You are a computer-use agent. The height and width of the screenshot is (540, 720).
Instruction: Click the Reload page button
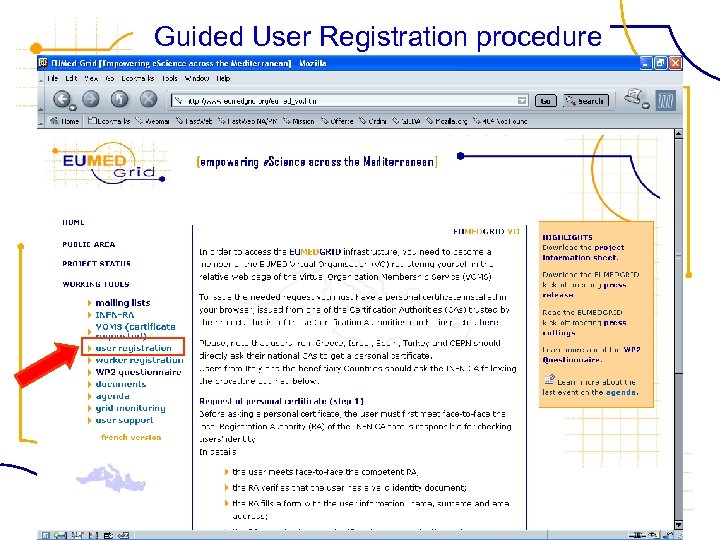tap(119, 99)
